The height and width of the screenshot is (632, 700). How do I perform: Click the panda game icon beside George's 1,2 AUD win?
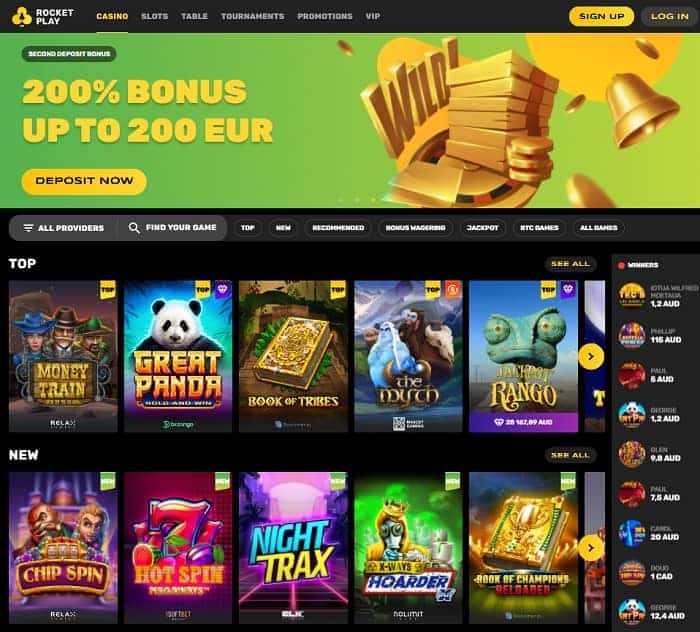pyautogui.click(x=631, y=415)
